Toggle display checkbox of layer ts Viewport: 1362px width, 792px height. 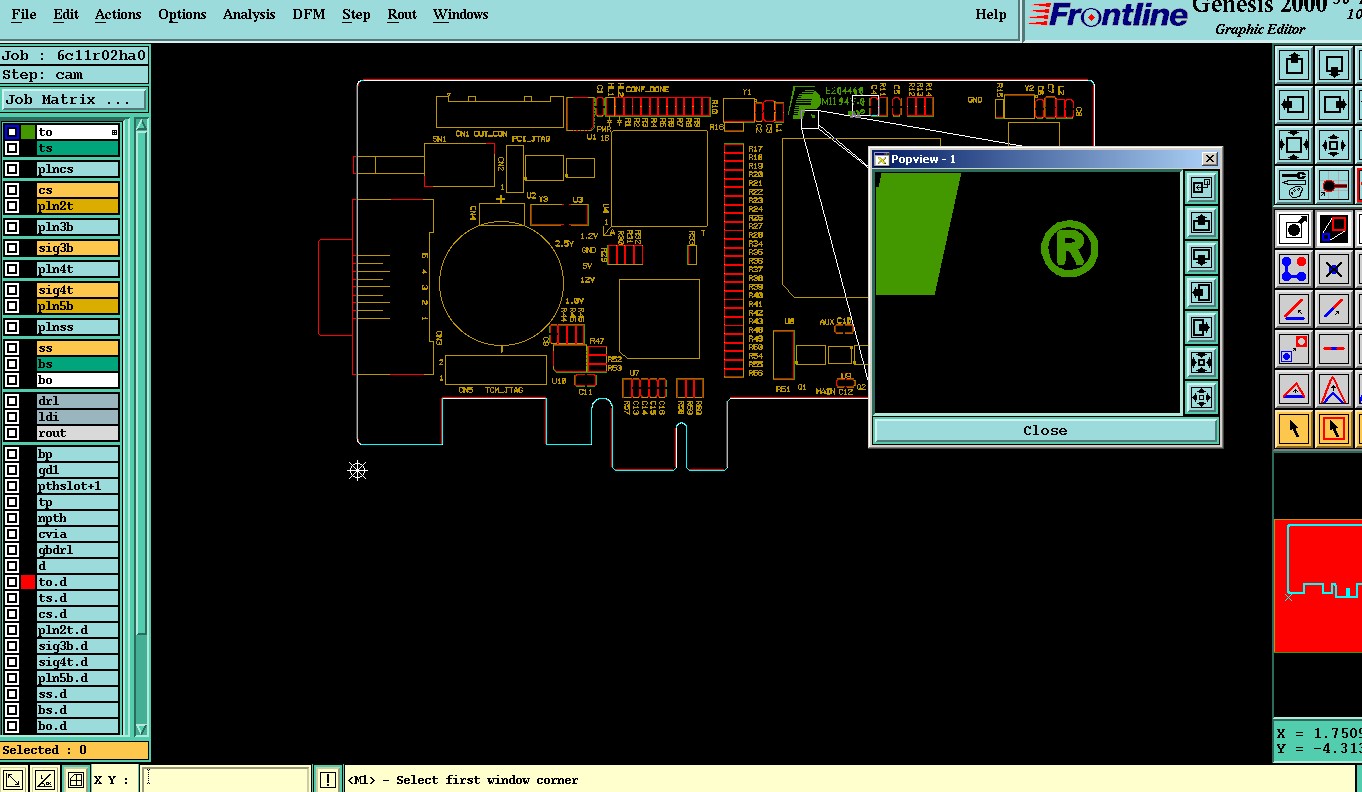12,148
